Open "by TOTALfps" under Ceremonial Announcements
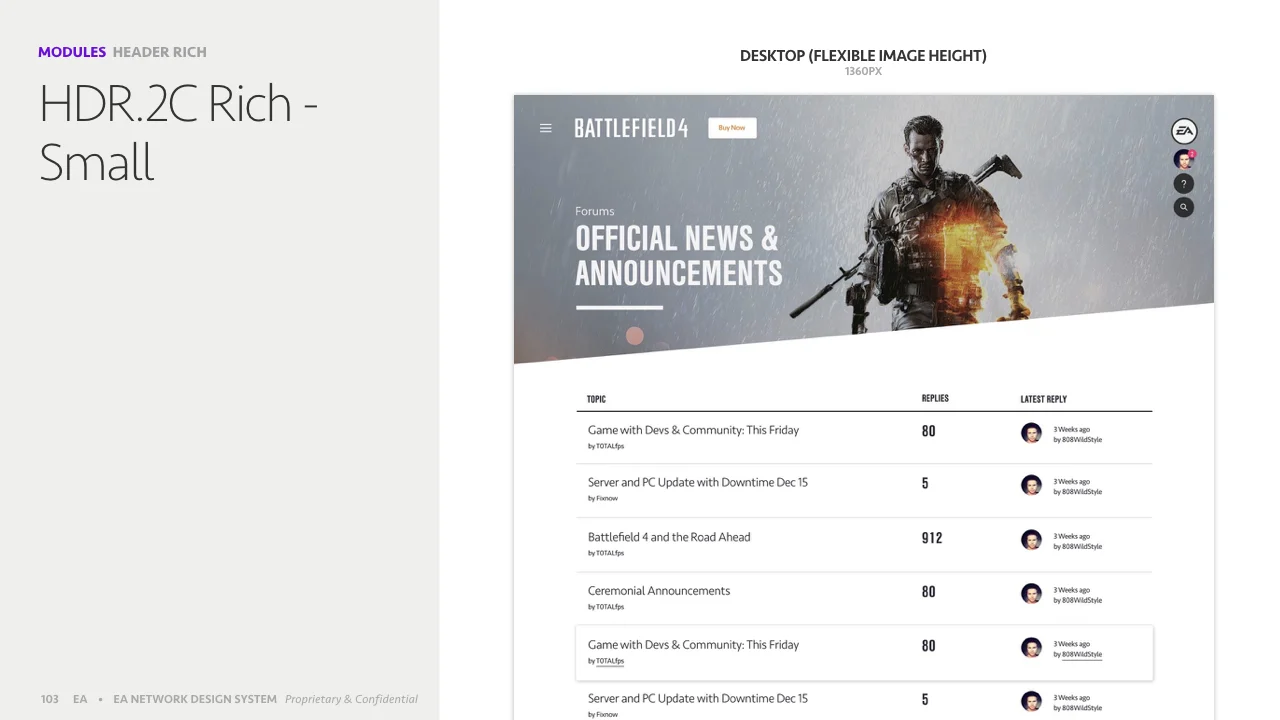 tap(606, 607)
